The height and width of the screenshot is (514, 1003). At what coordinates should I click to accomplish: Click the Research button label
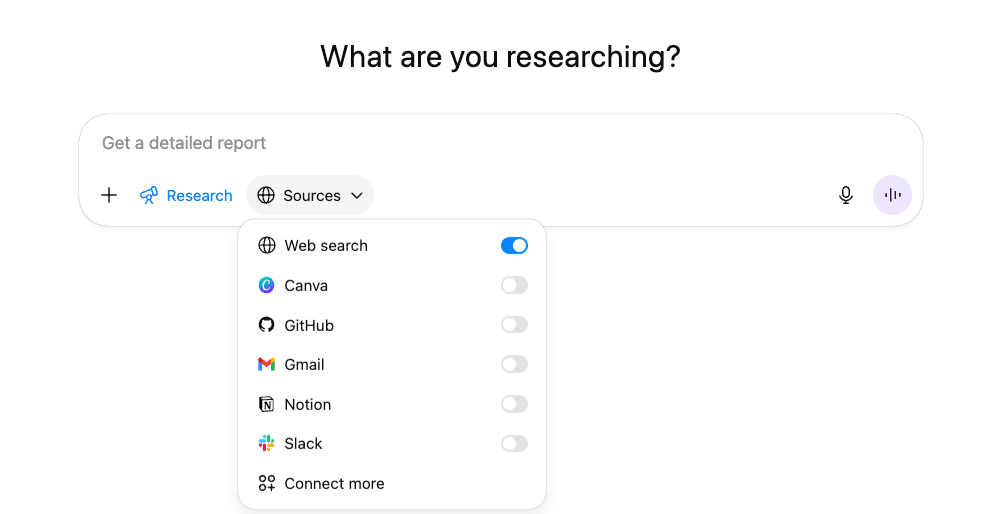(199, 195)
